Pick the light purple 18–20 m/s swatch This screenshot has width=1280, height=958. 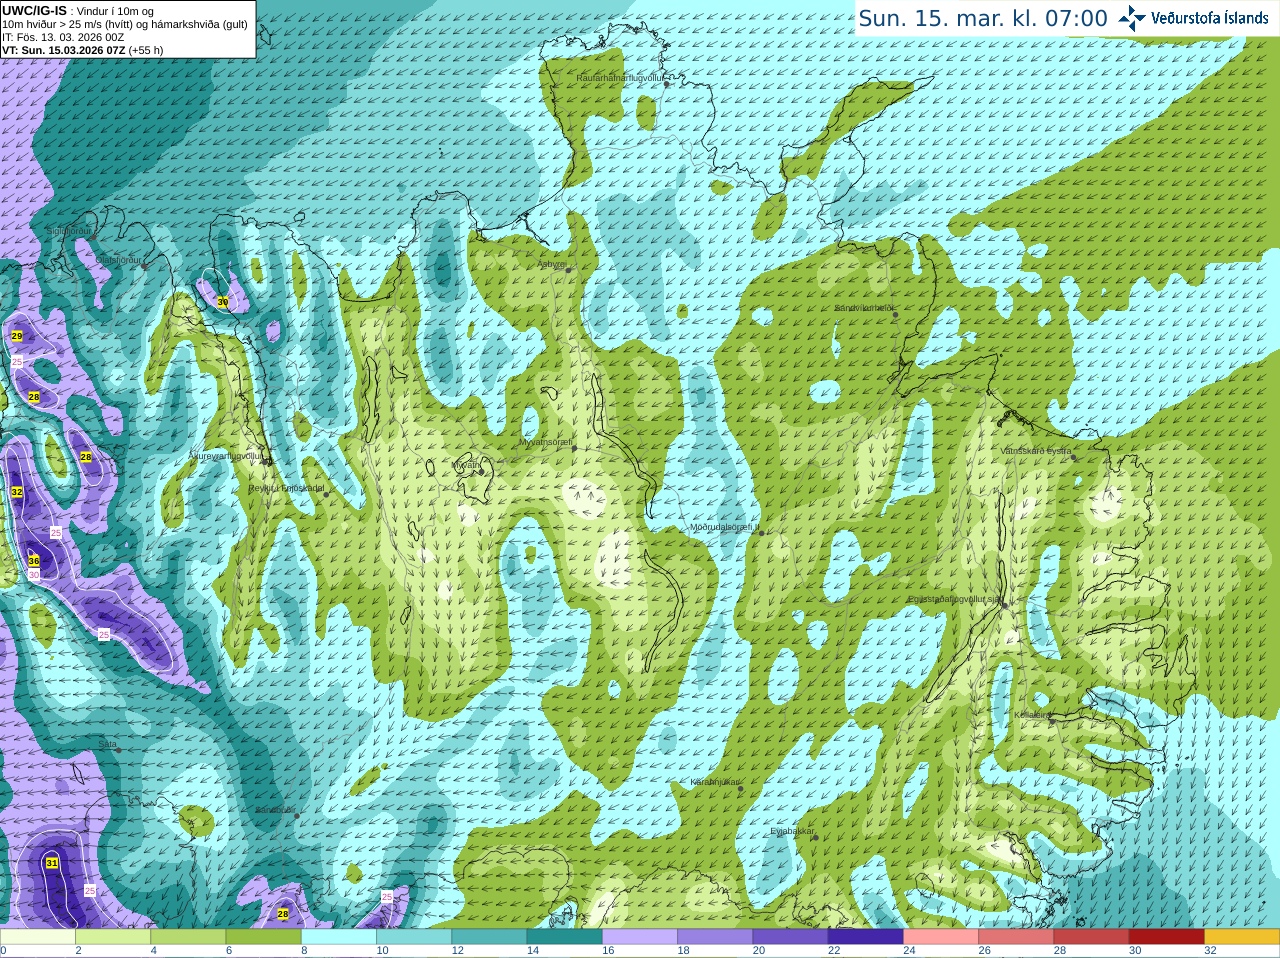click(715, 937)
